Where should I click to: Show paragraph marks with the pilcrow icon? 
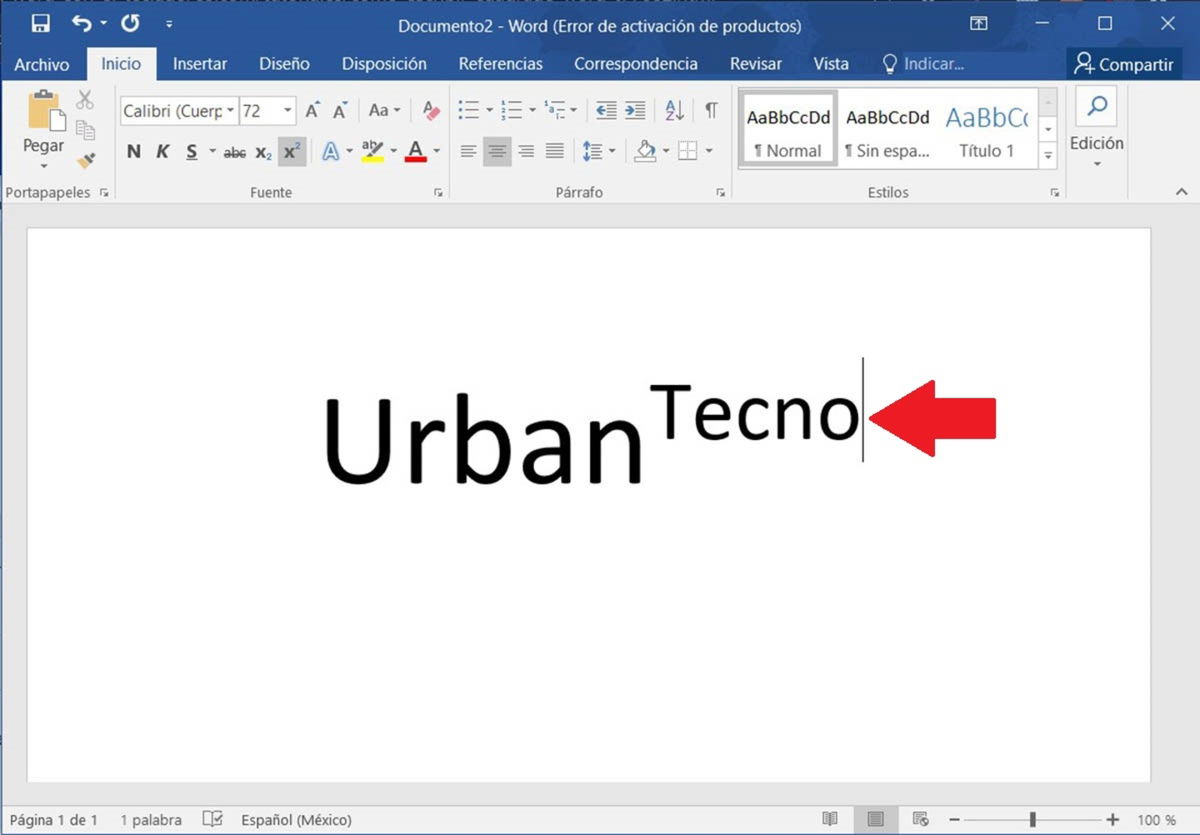coord(711,110)
